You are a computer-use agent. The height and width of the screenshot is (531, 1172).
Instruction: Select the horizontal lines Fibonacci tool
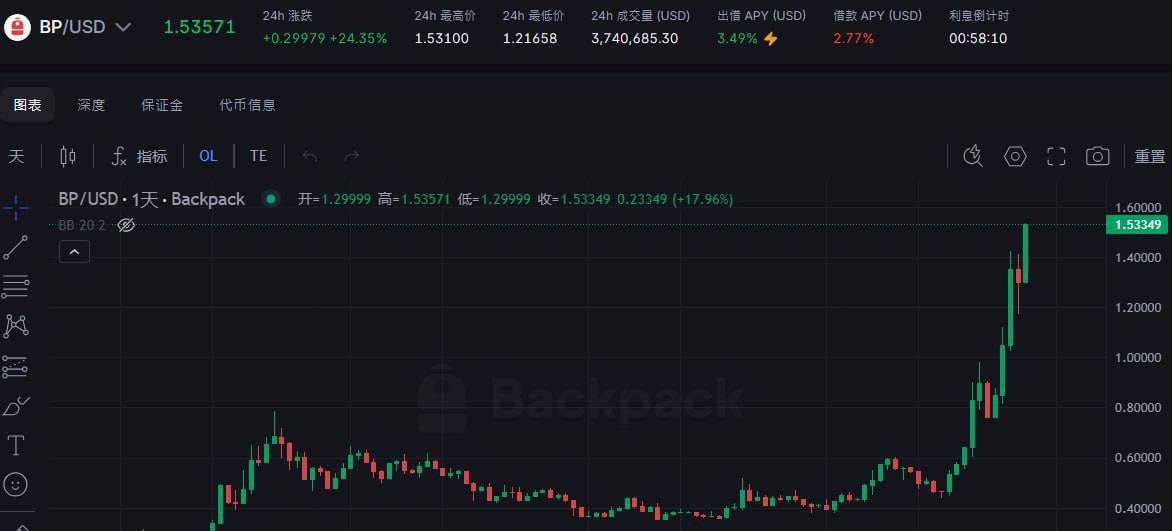point(16,286)
